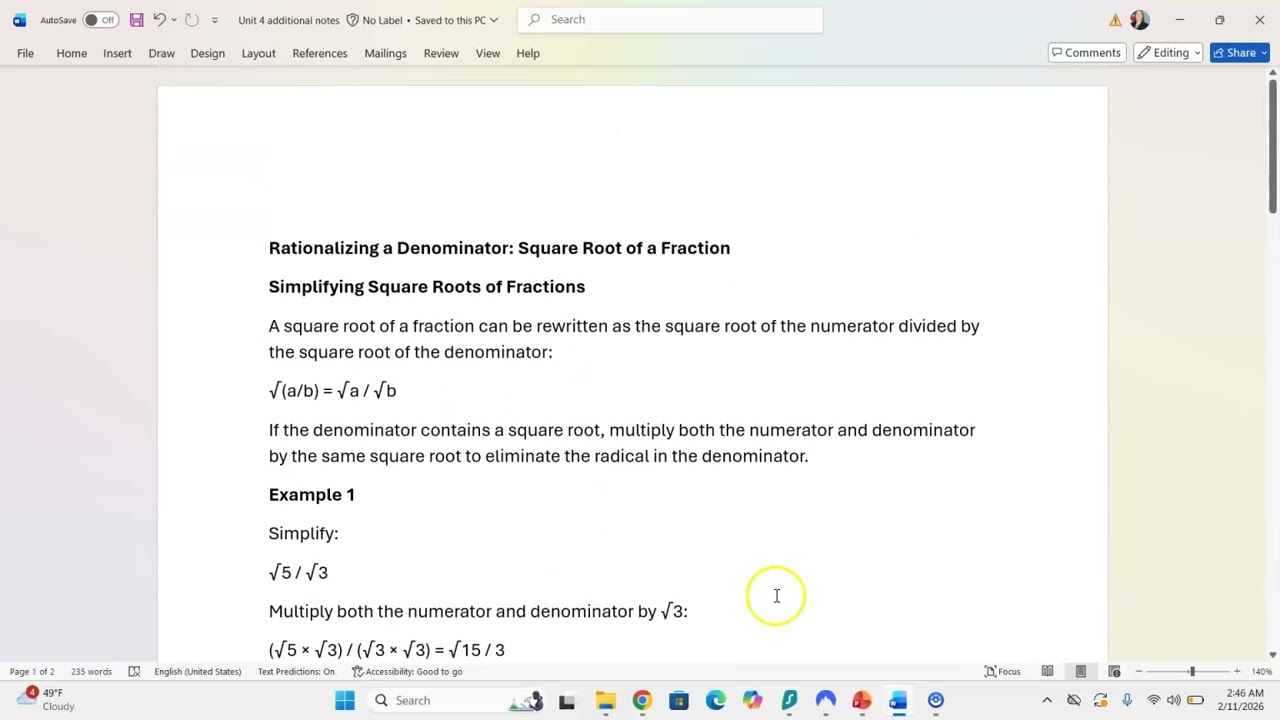Screen dimensions: 1280x720
Task: Expand the Saved to this PC dropdown
Action: pyautogui.click(x=494, y=20)
